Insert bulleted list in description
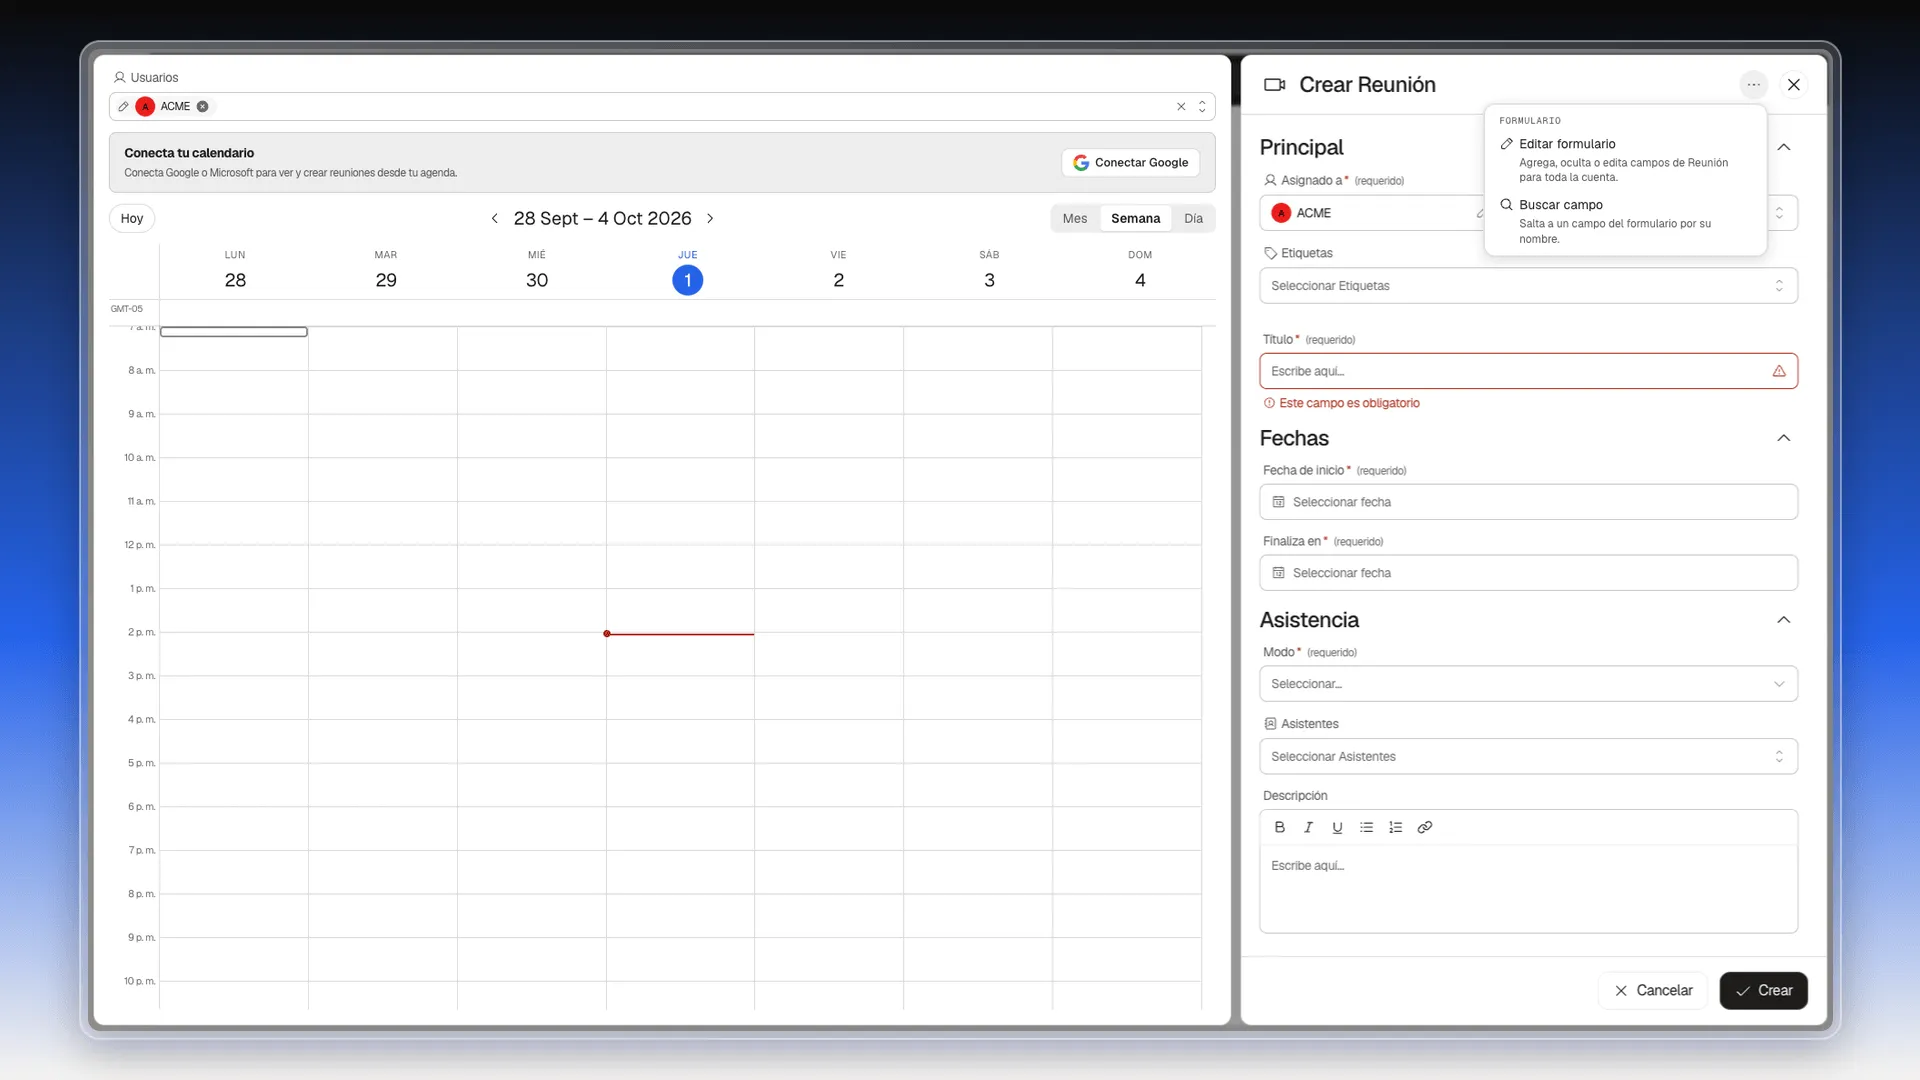1920x1080 pixels. tap(1366, 827)
